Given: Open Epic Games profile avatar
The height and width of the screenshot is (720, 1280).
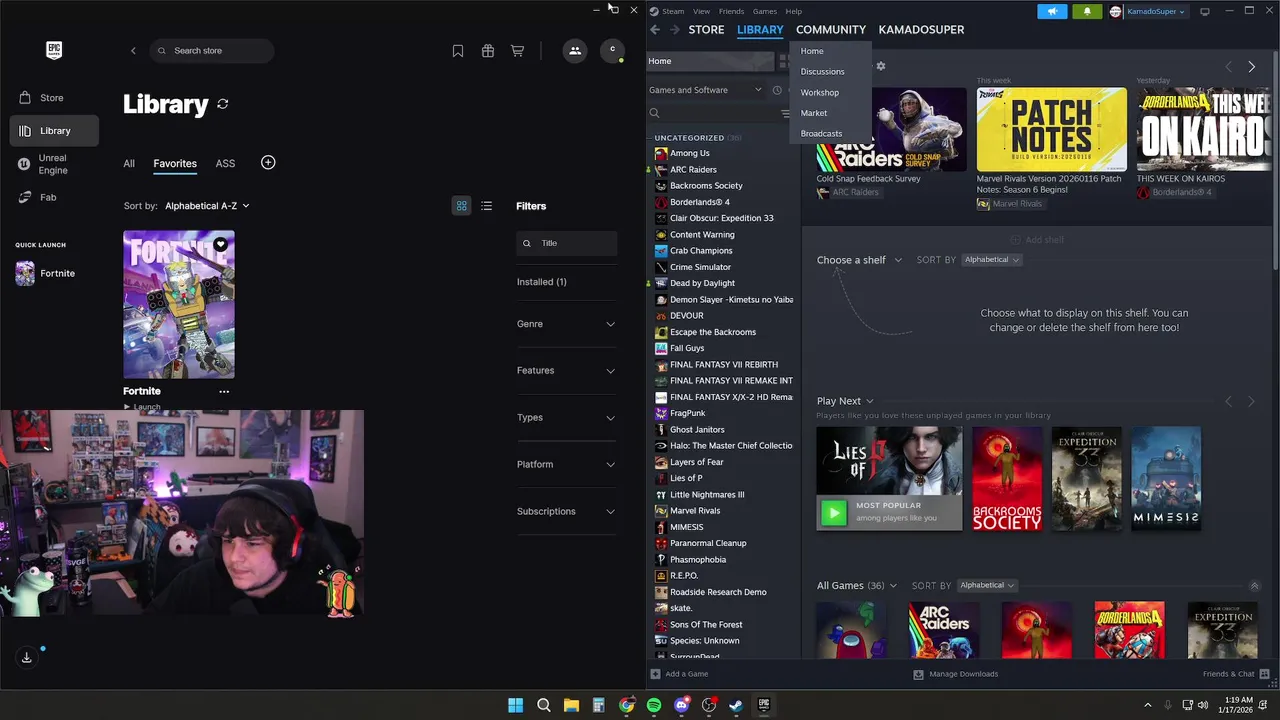Looking at the screenshot, I should coord(613,50).
